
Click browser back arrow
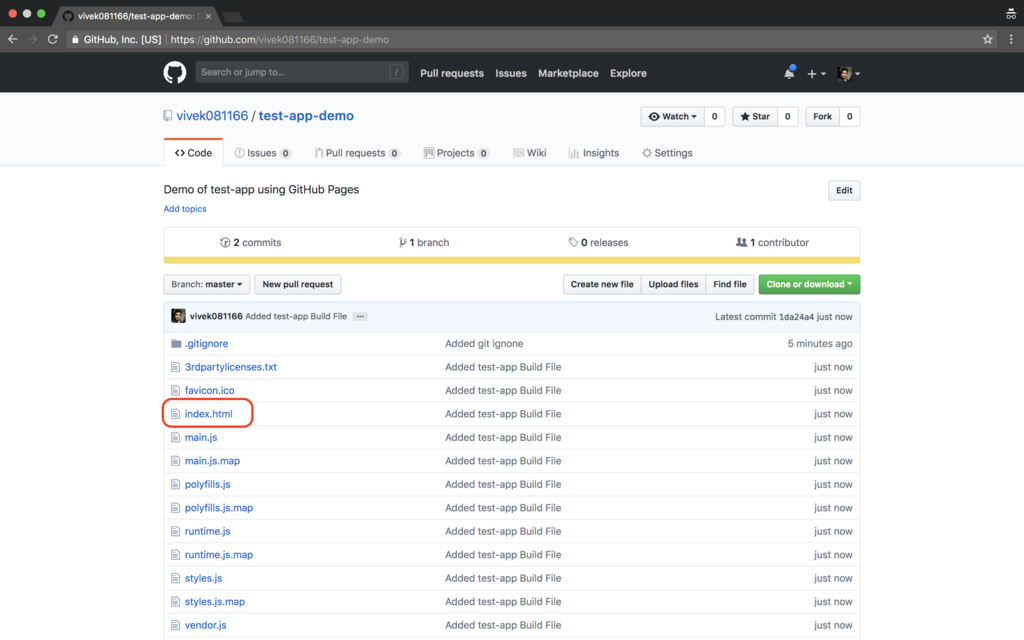click(12, 39)
